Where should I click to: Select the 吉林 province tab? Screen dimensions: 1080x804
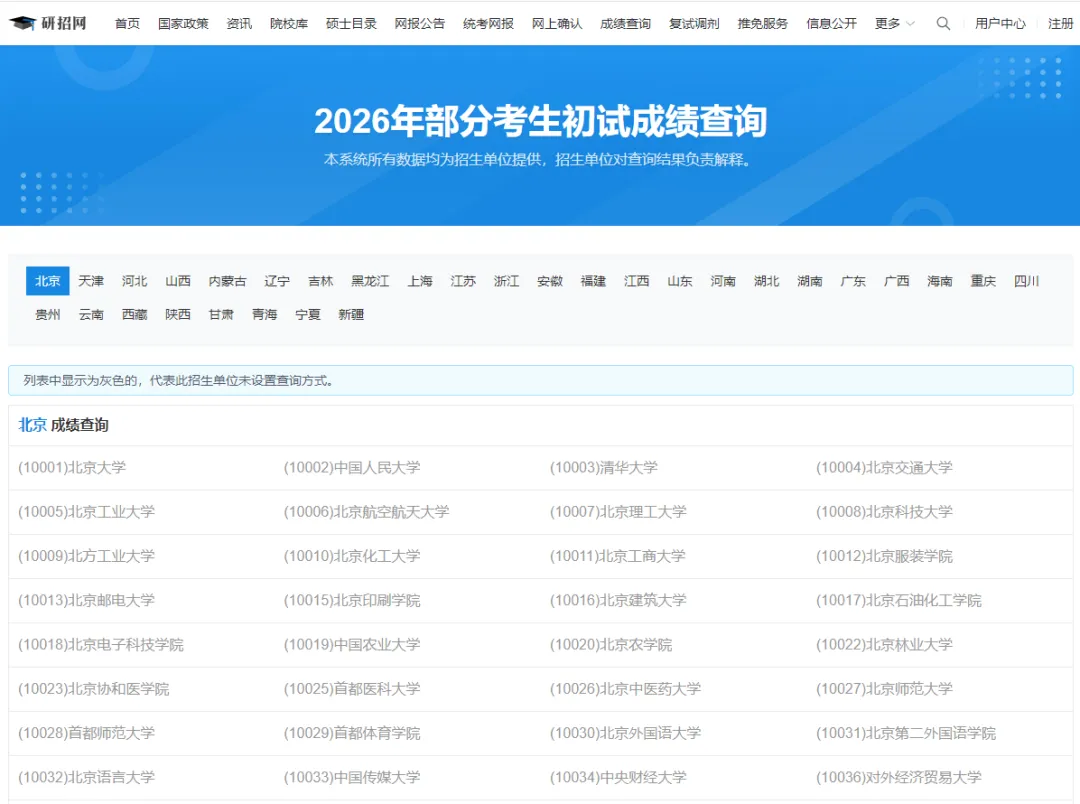[x=320, y=280]
